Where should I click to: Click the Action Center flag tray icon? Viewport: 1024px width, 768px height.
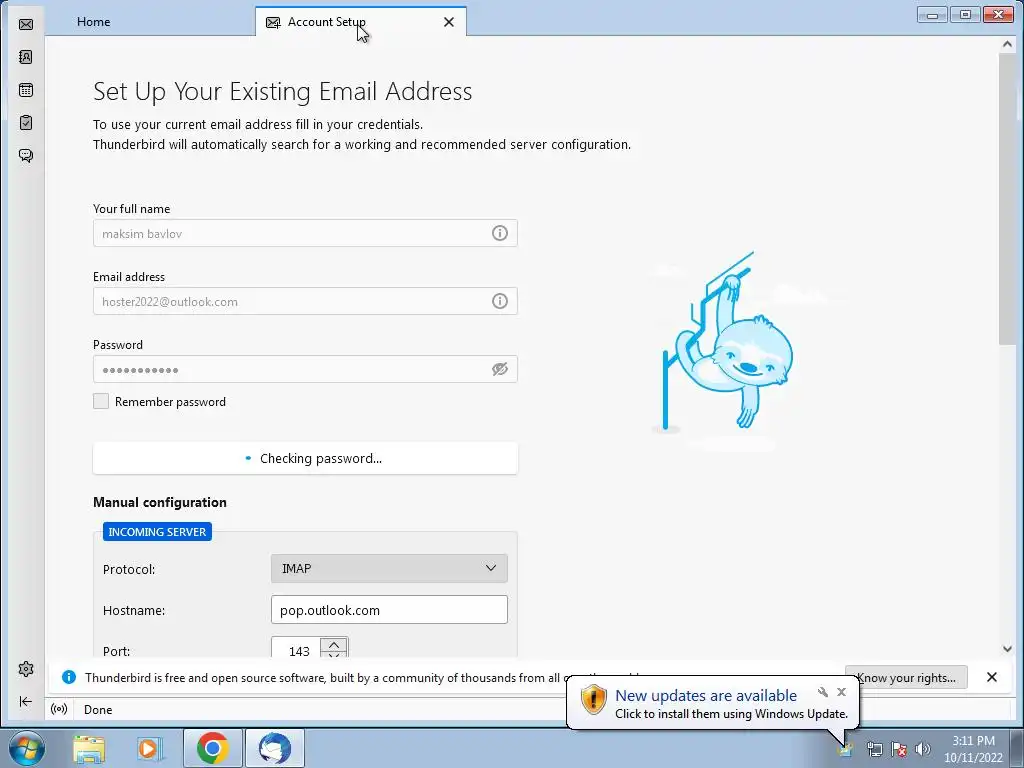[x=899, y=749]
